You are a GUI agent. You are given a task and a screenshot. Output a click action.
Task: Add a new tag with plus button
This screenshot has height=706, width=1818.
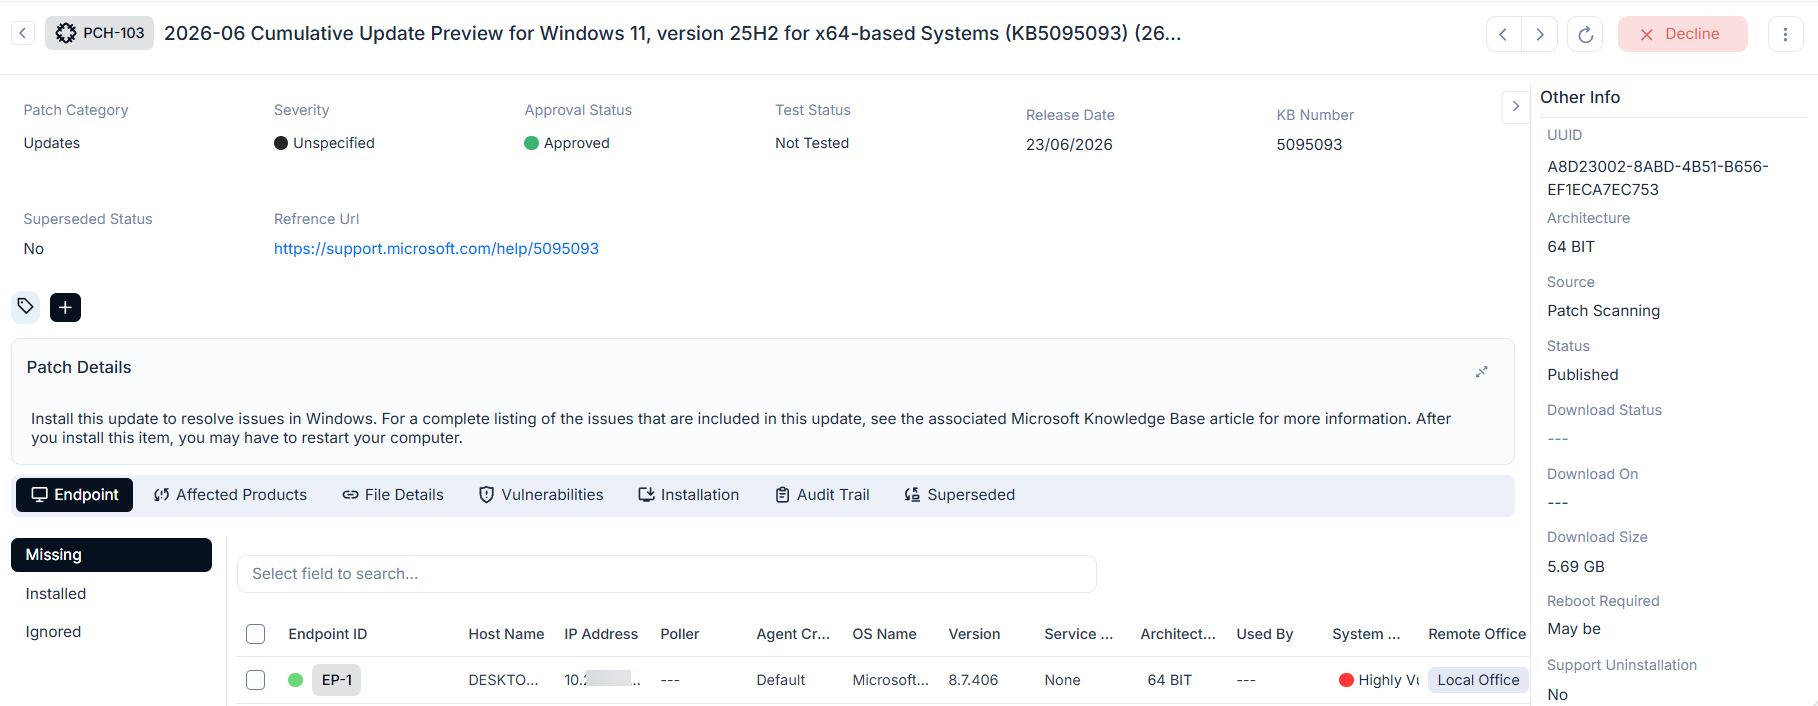point(65,307)
